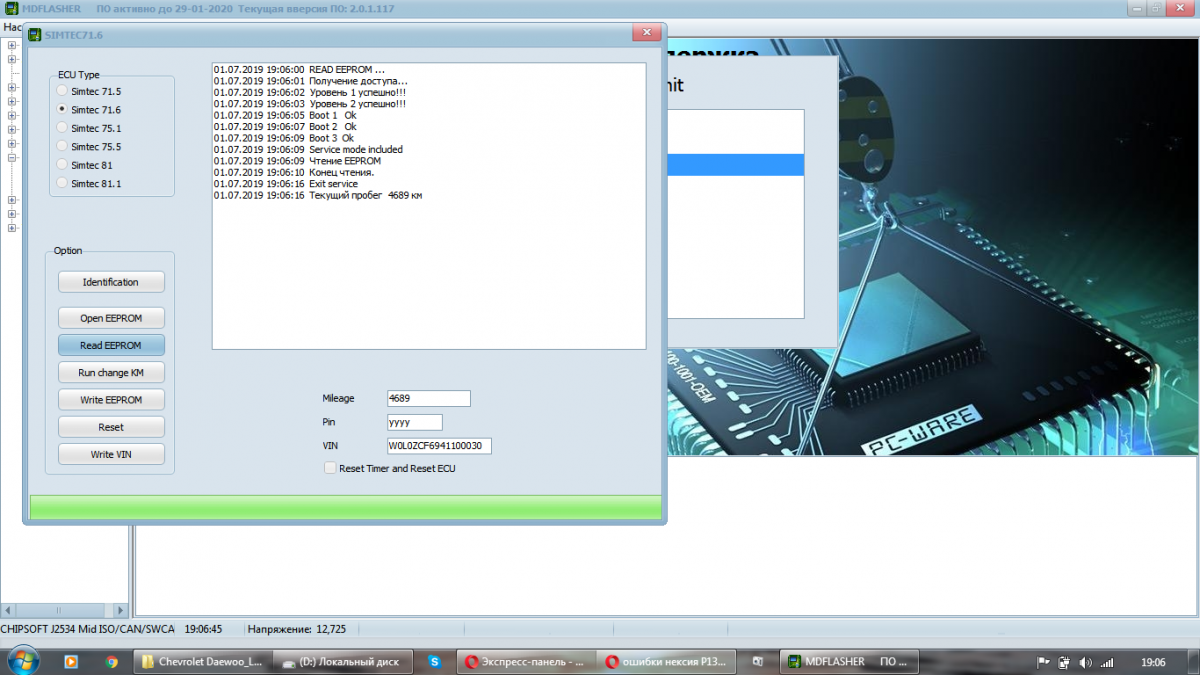Open Skype from the taskbar
Screen dimensions: 1200x675
pos(434,661)
